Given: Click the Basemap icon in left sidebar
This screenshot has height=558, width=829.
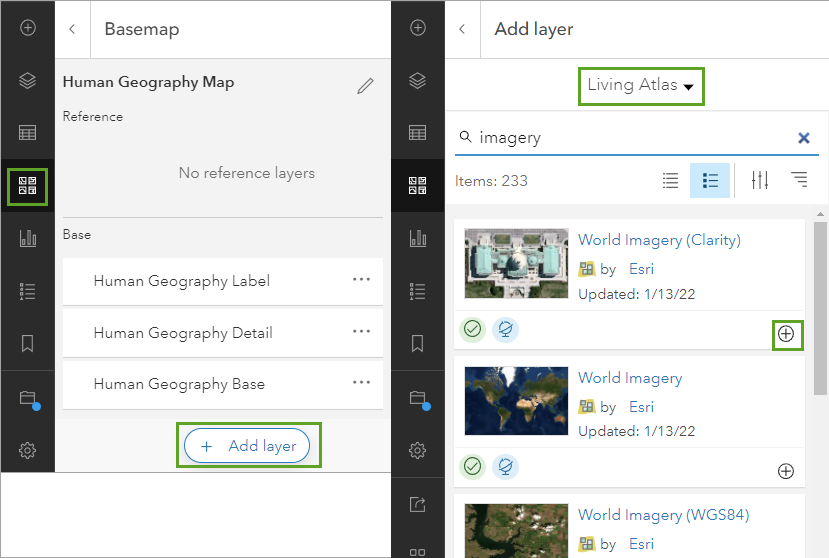Looking at the screenshot, I should click(x=28, y=185).
